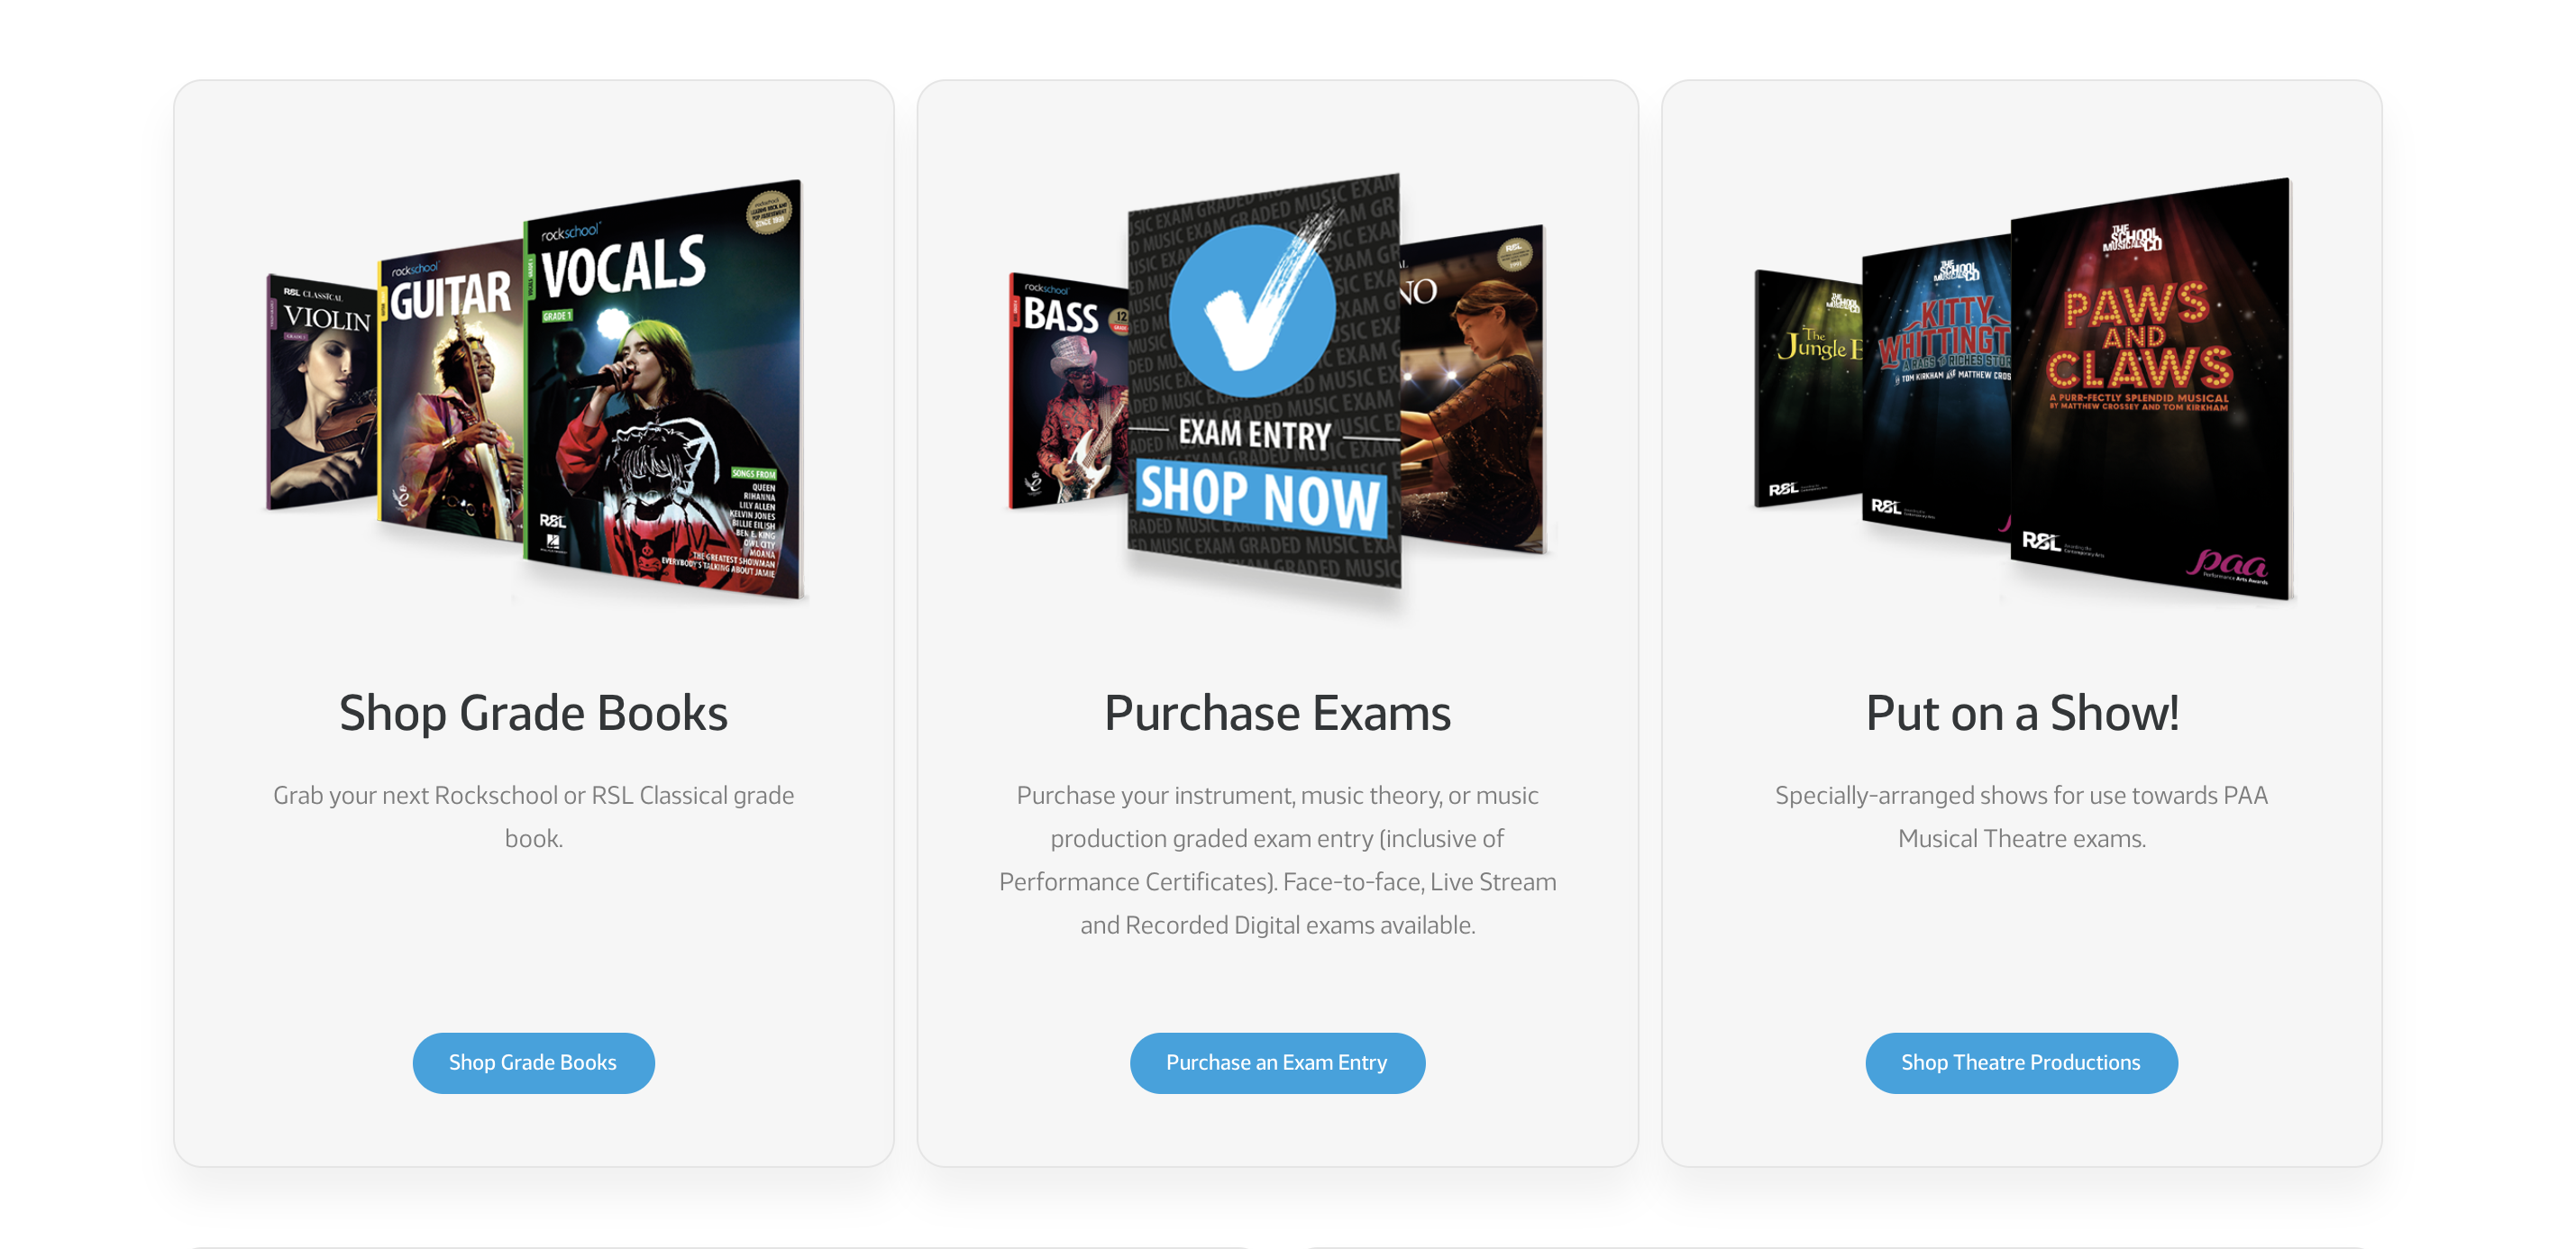
Task: Click the blue checkmark exam entry icon
Action: point(1252,311)
